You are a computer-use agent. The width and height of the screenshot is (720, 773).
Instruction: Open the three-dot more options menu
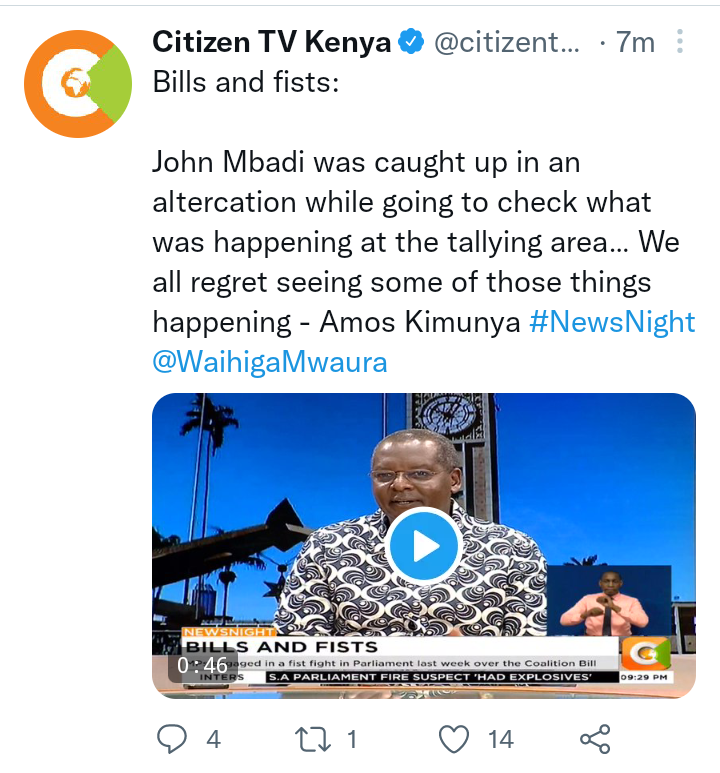[x=680, y=41]
